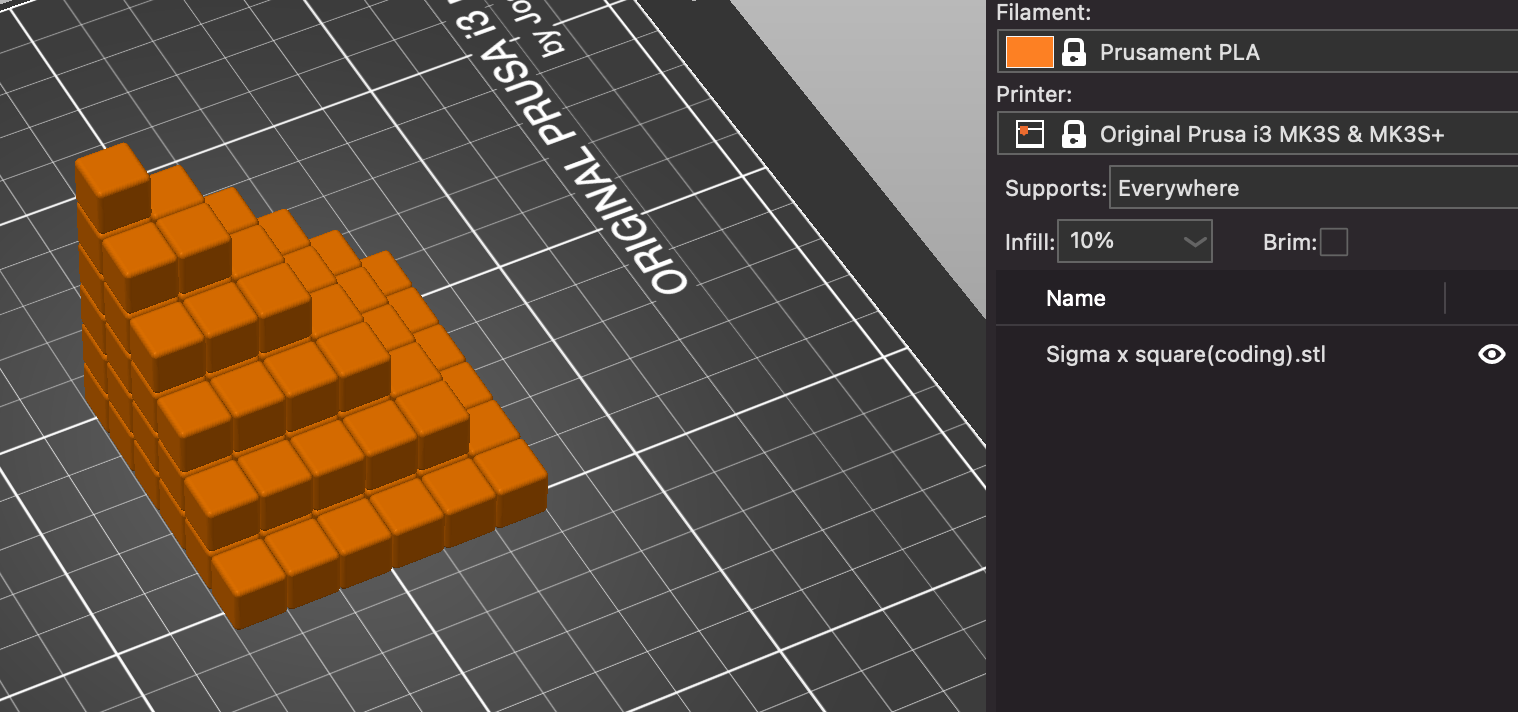Open the Supports dropdown set to Everywhere
The width and height of the screenshot is (1518, 712).
[1313, 188]
